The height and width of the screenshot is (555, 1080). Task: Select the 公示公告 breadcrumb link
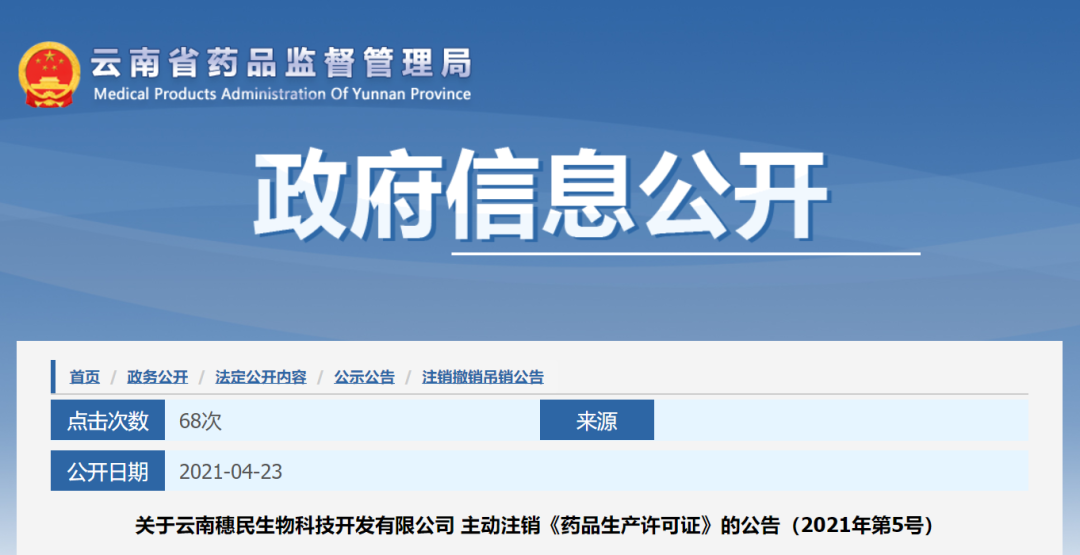[x=364, y=377]
